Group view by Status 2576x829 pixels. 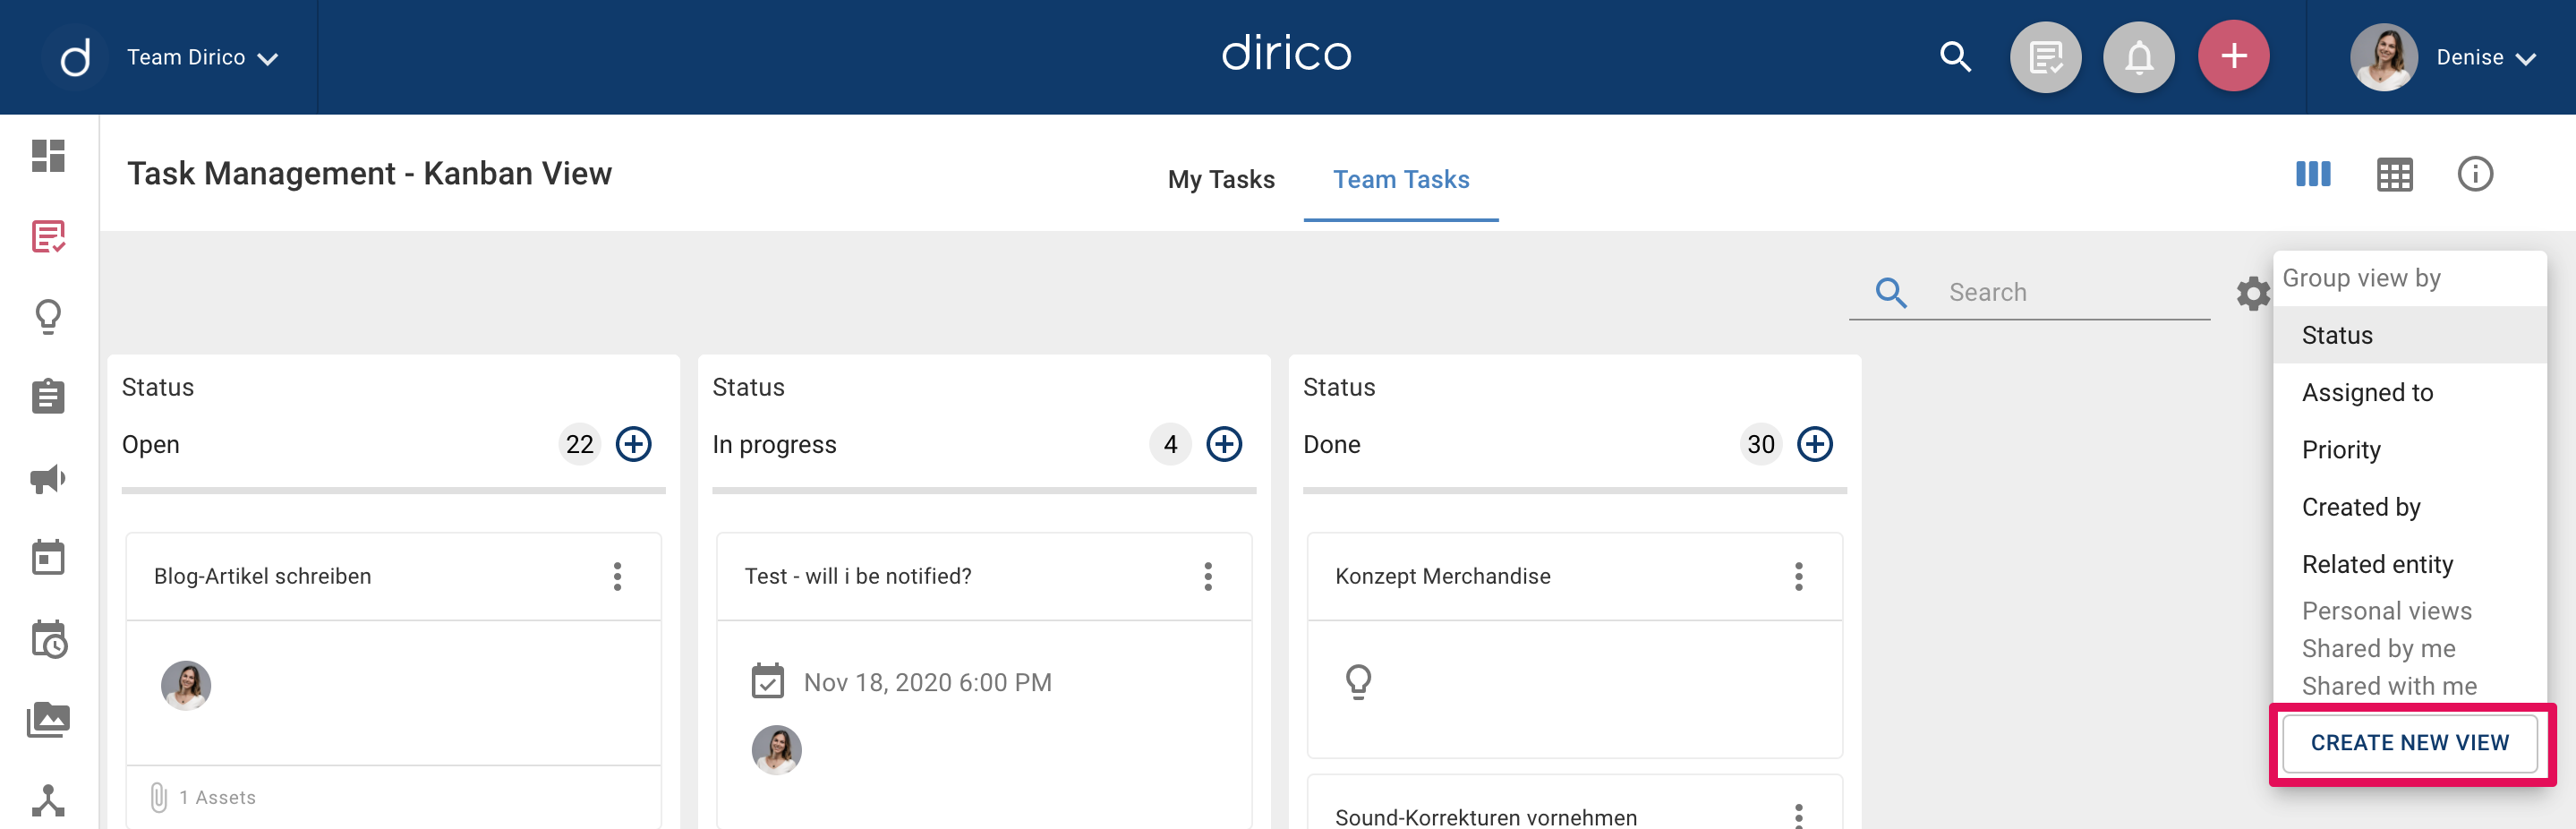coord(2409,335)
